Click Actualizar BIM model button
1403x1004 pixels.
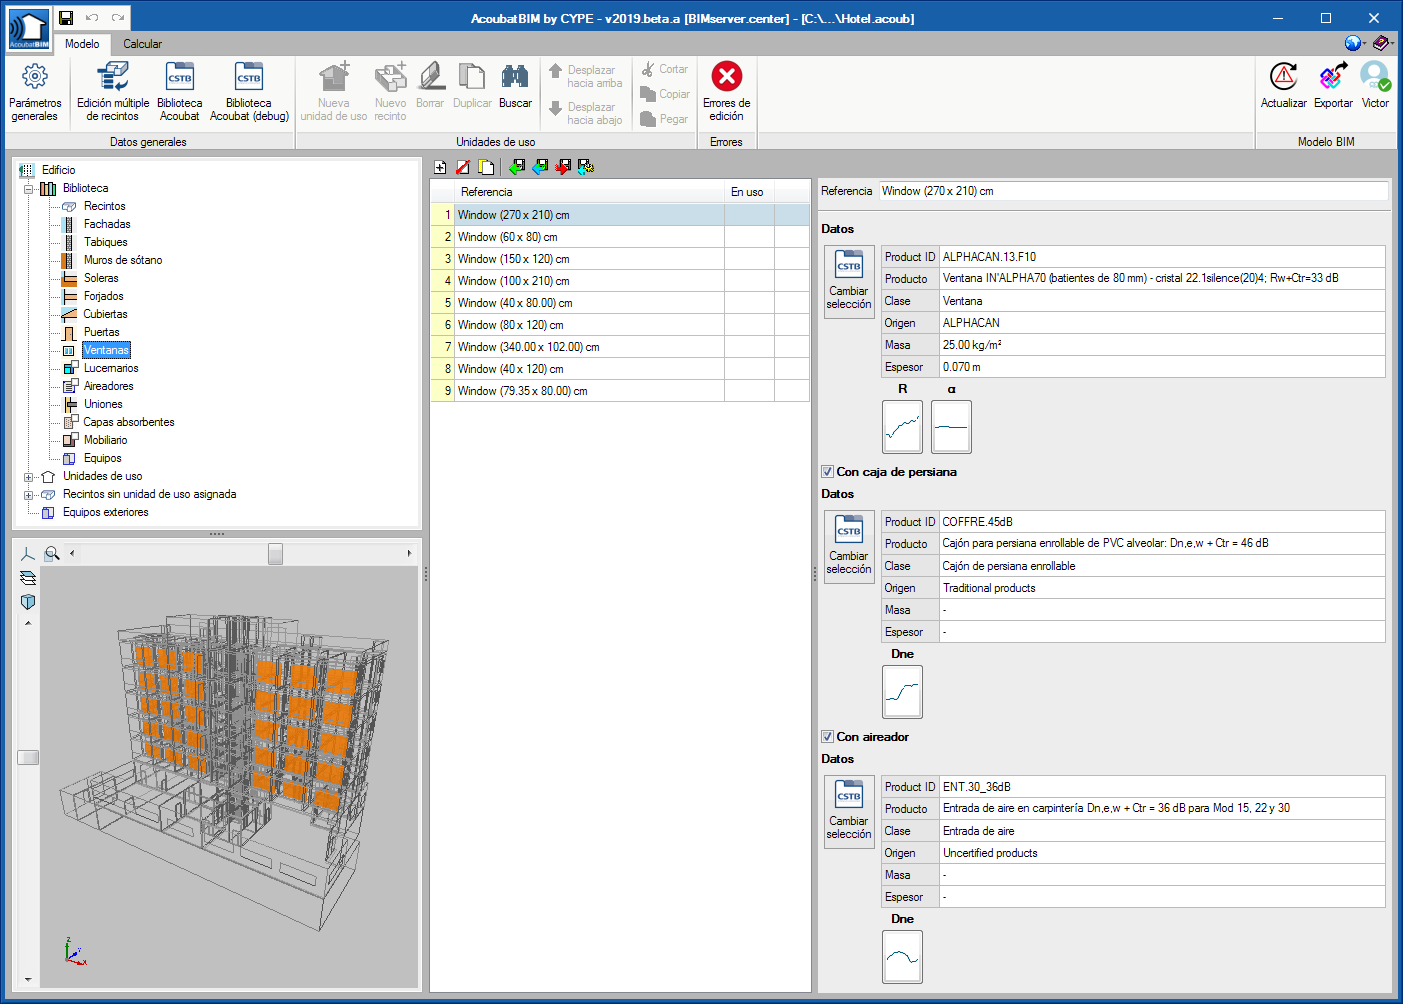coord(1284,86)
